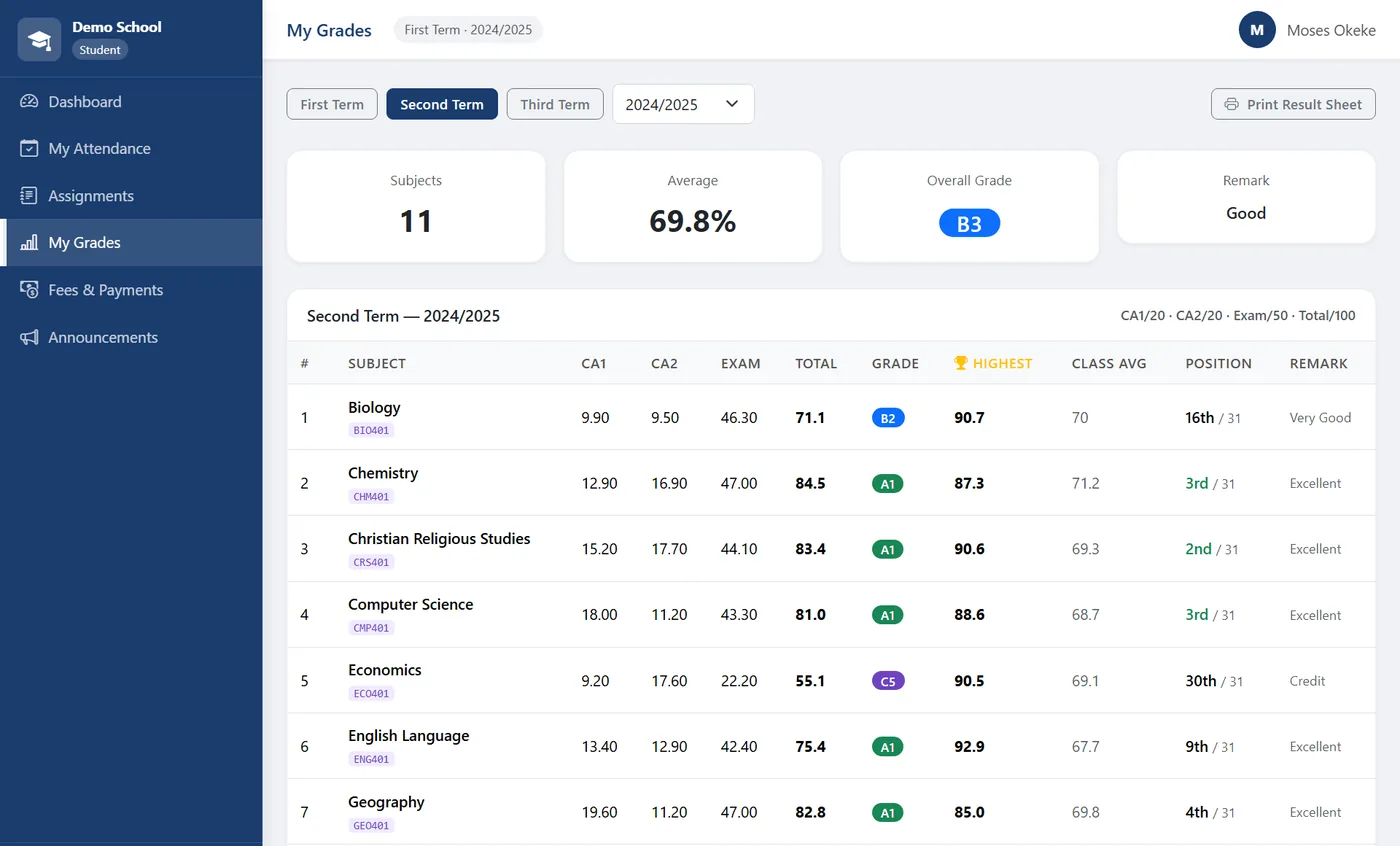The image size is (1400, 846).
Task: Click the CHM401 course code tag
Action: 371,497
